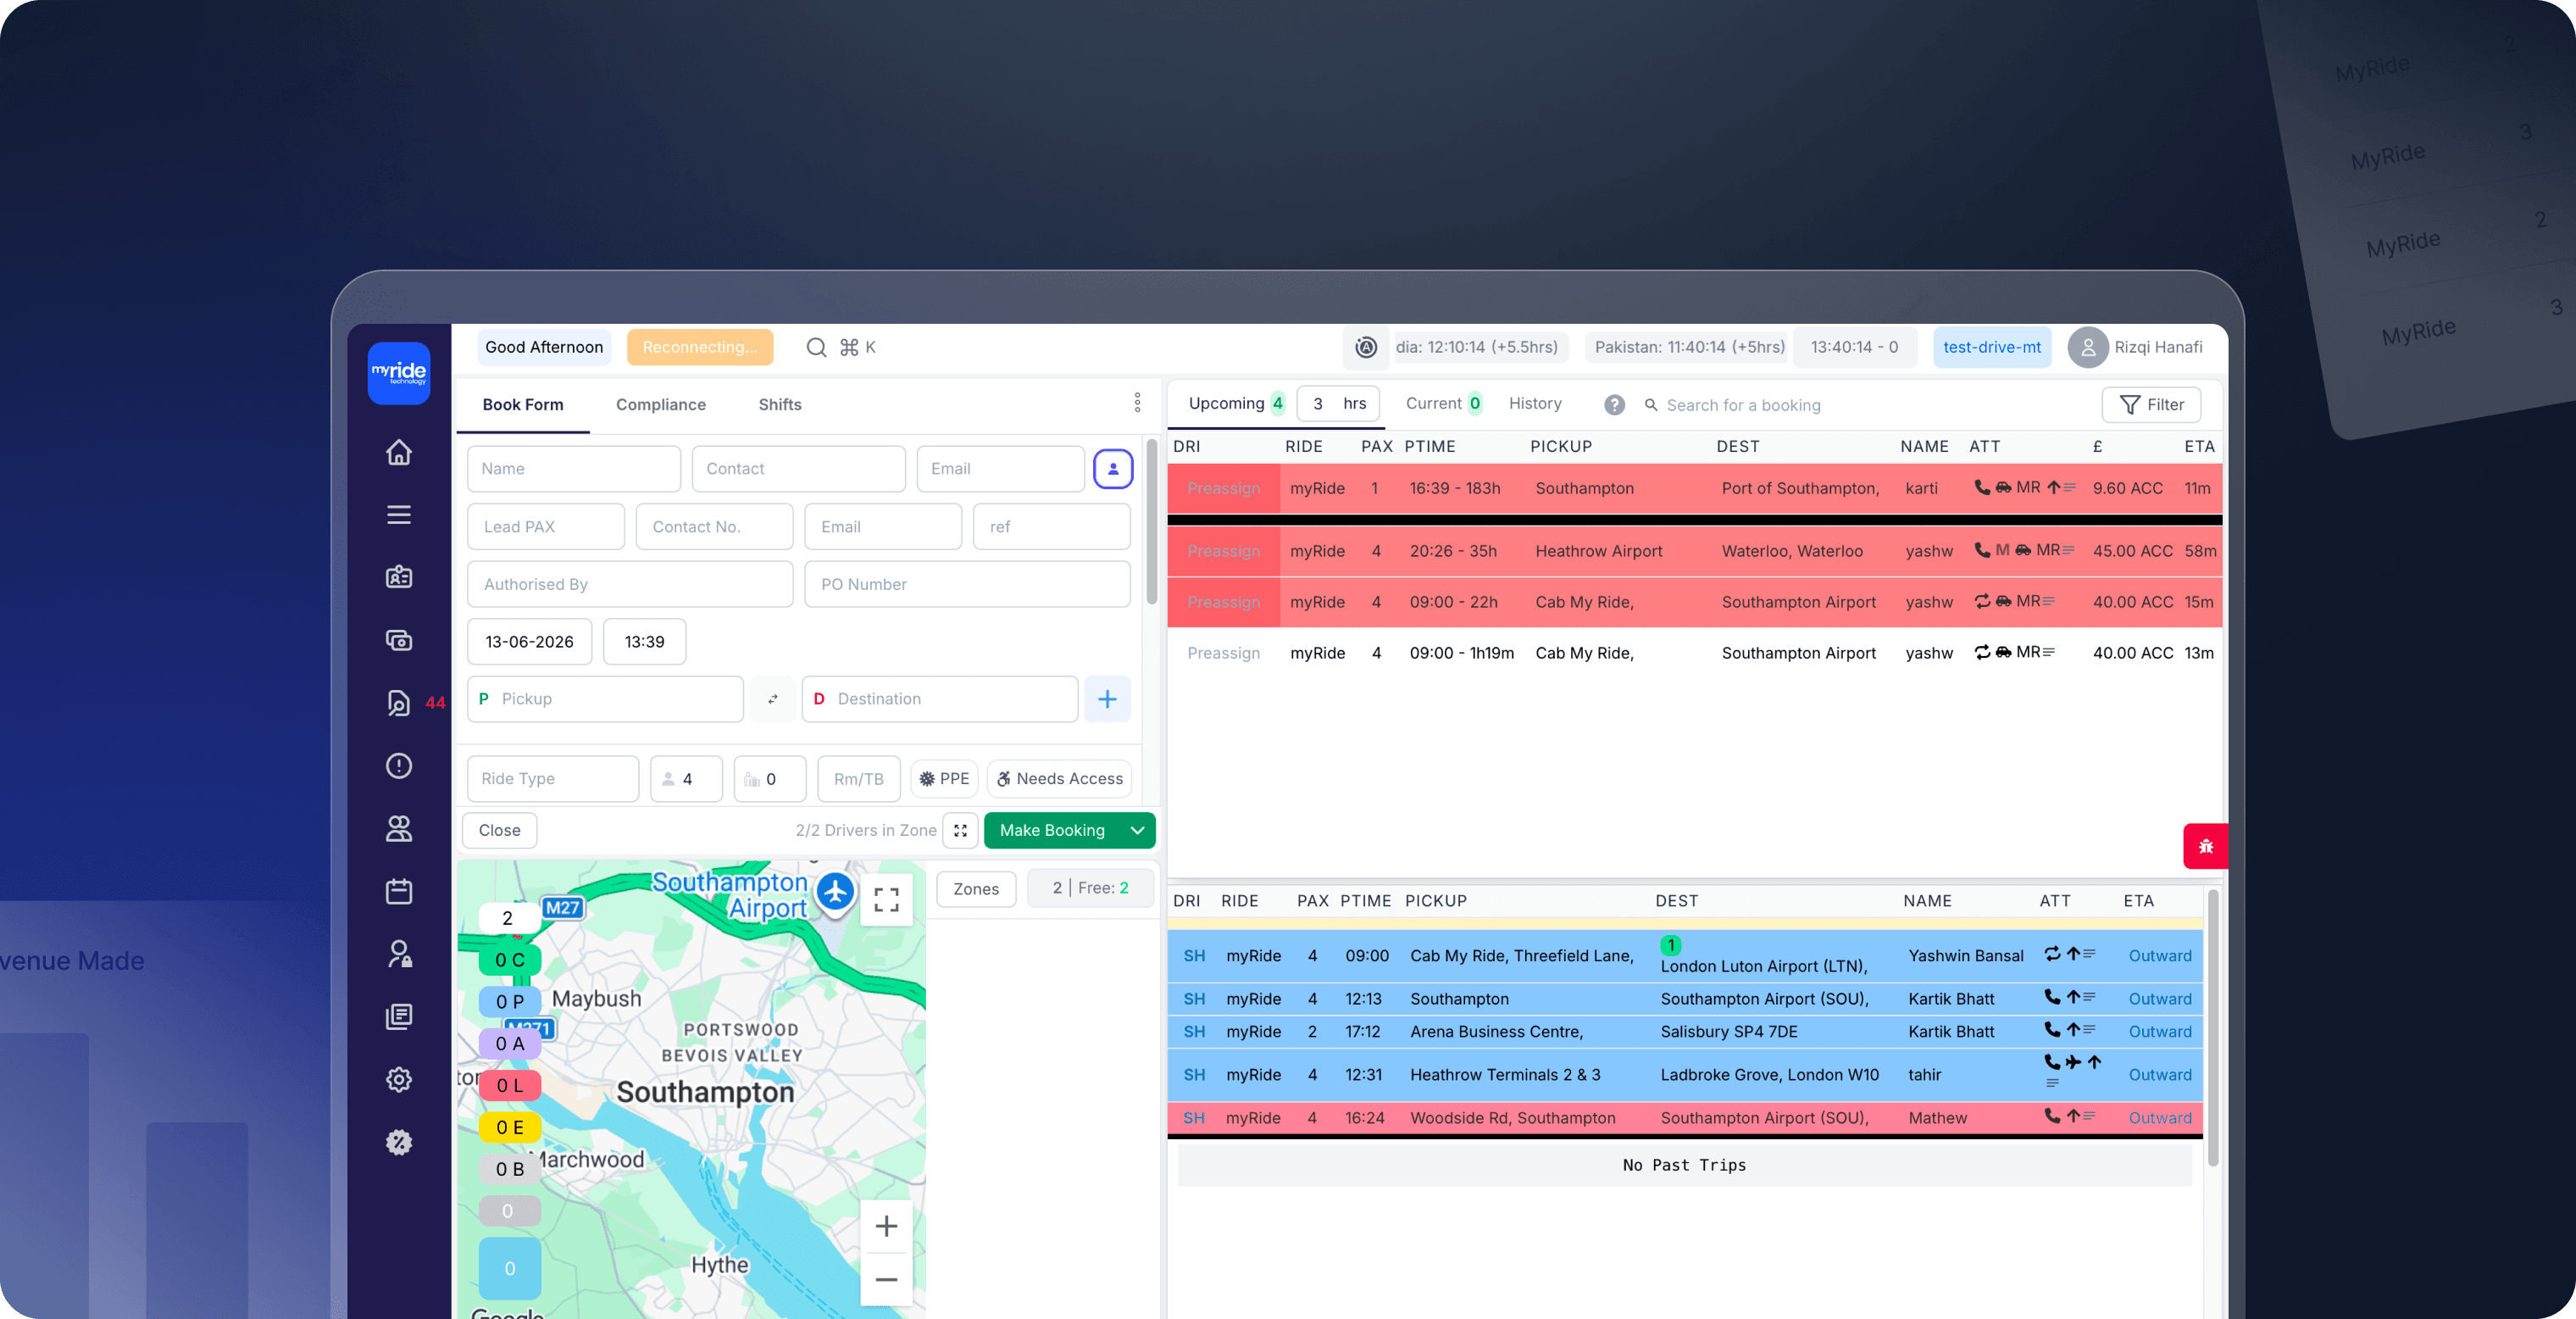This screenshot has width=2576, height=1319.
Task: Open the alert exclamation sidebar icon
Action: click(399, 766)
